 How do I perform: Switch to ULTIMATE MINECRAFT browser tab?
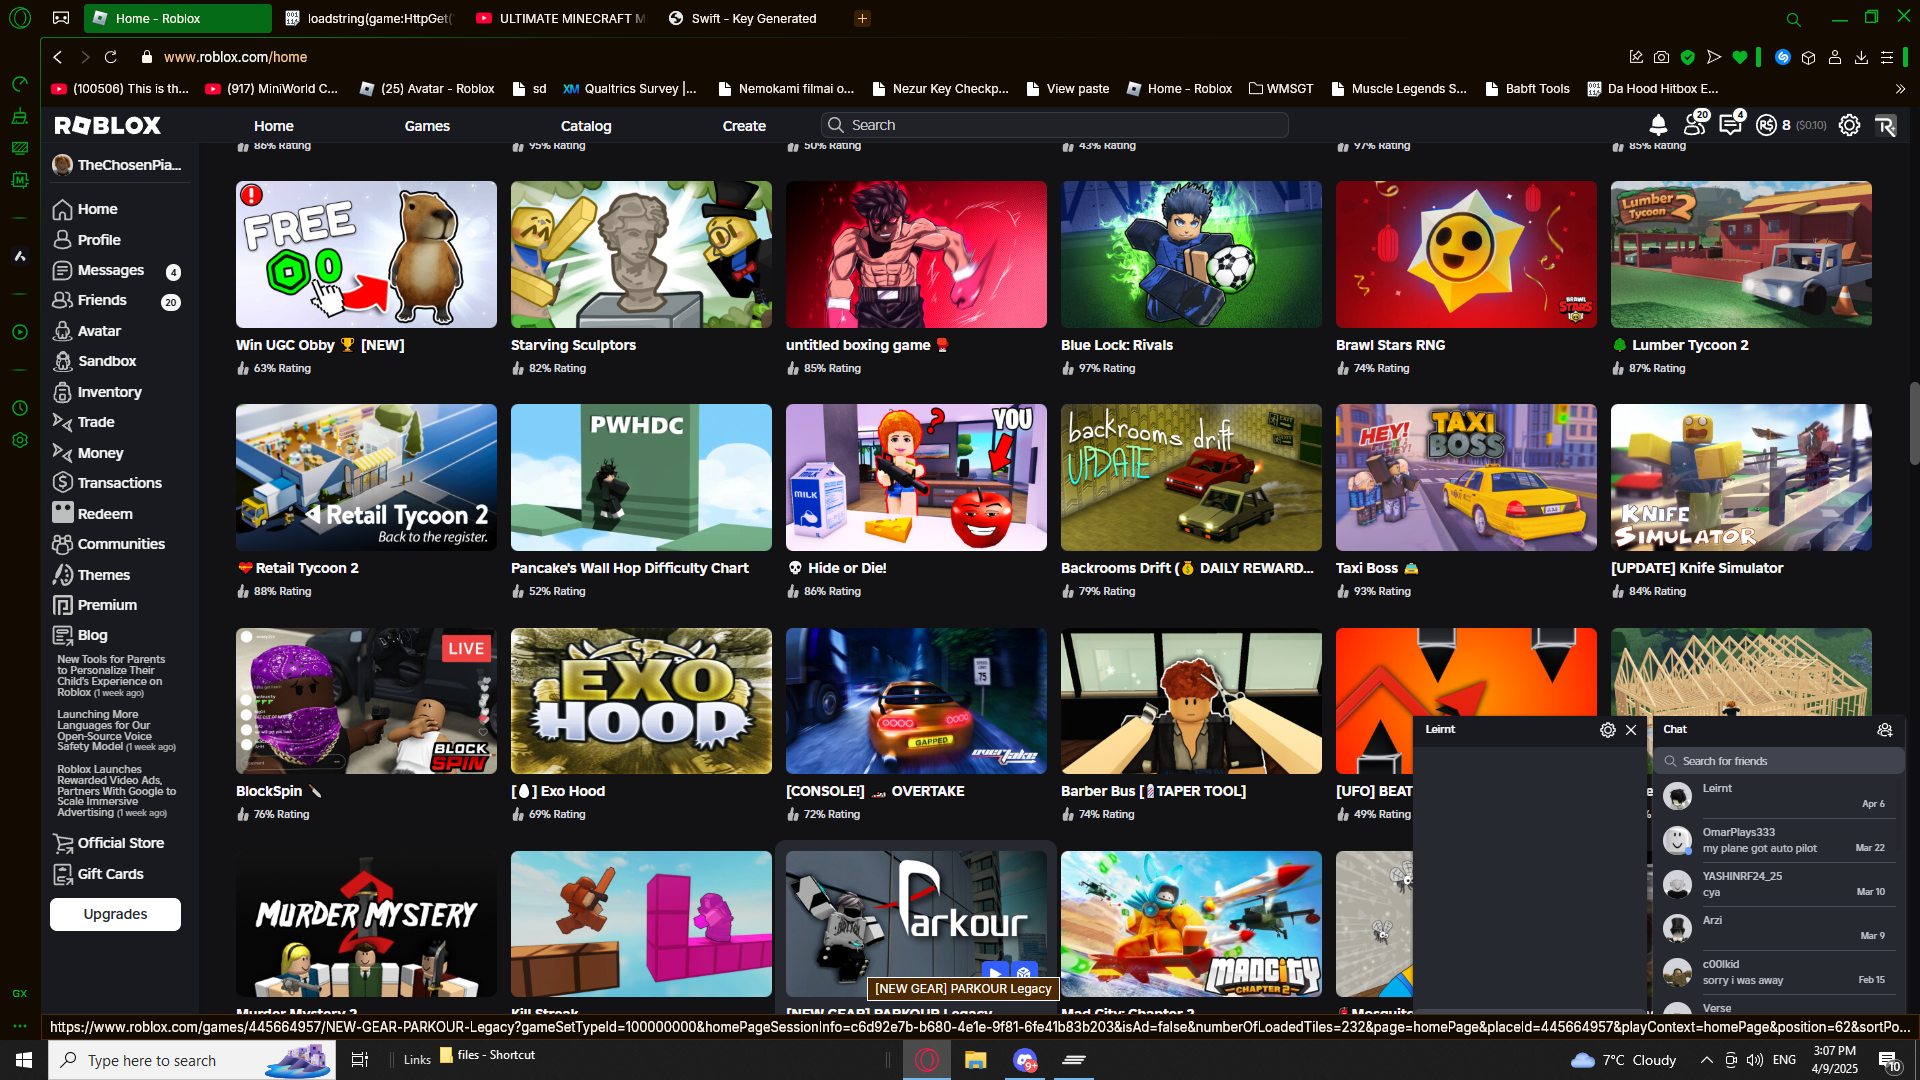(x=560, y=18)
